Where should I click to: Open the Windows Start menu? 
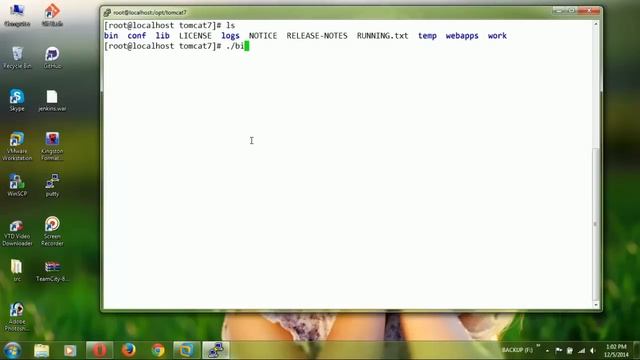[x=12, y=350]
